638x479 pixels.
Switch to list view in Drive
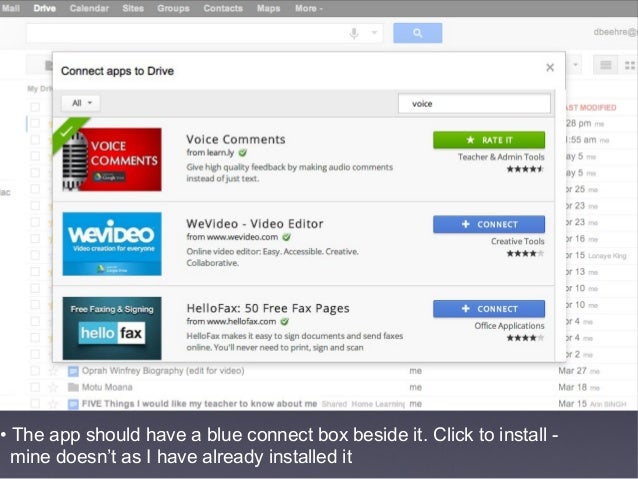pyautogui.click(x=605, y=65)
